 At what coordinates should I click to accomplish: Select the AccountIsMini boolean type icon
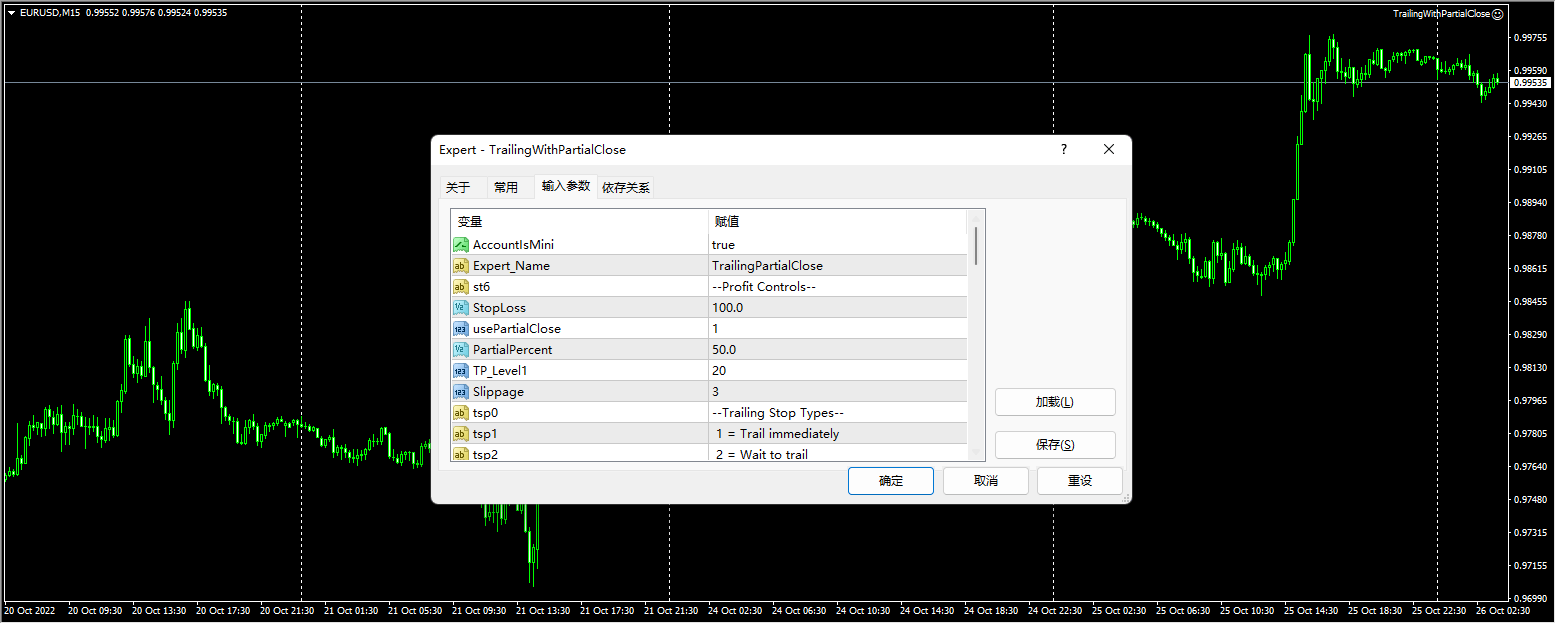point(461,245)
